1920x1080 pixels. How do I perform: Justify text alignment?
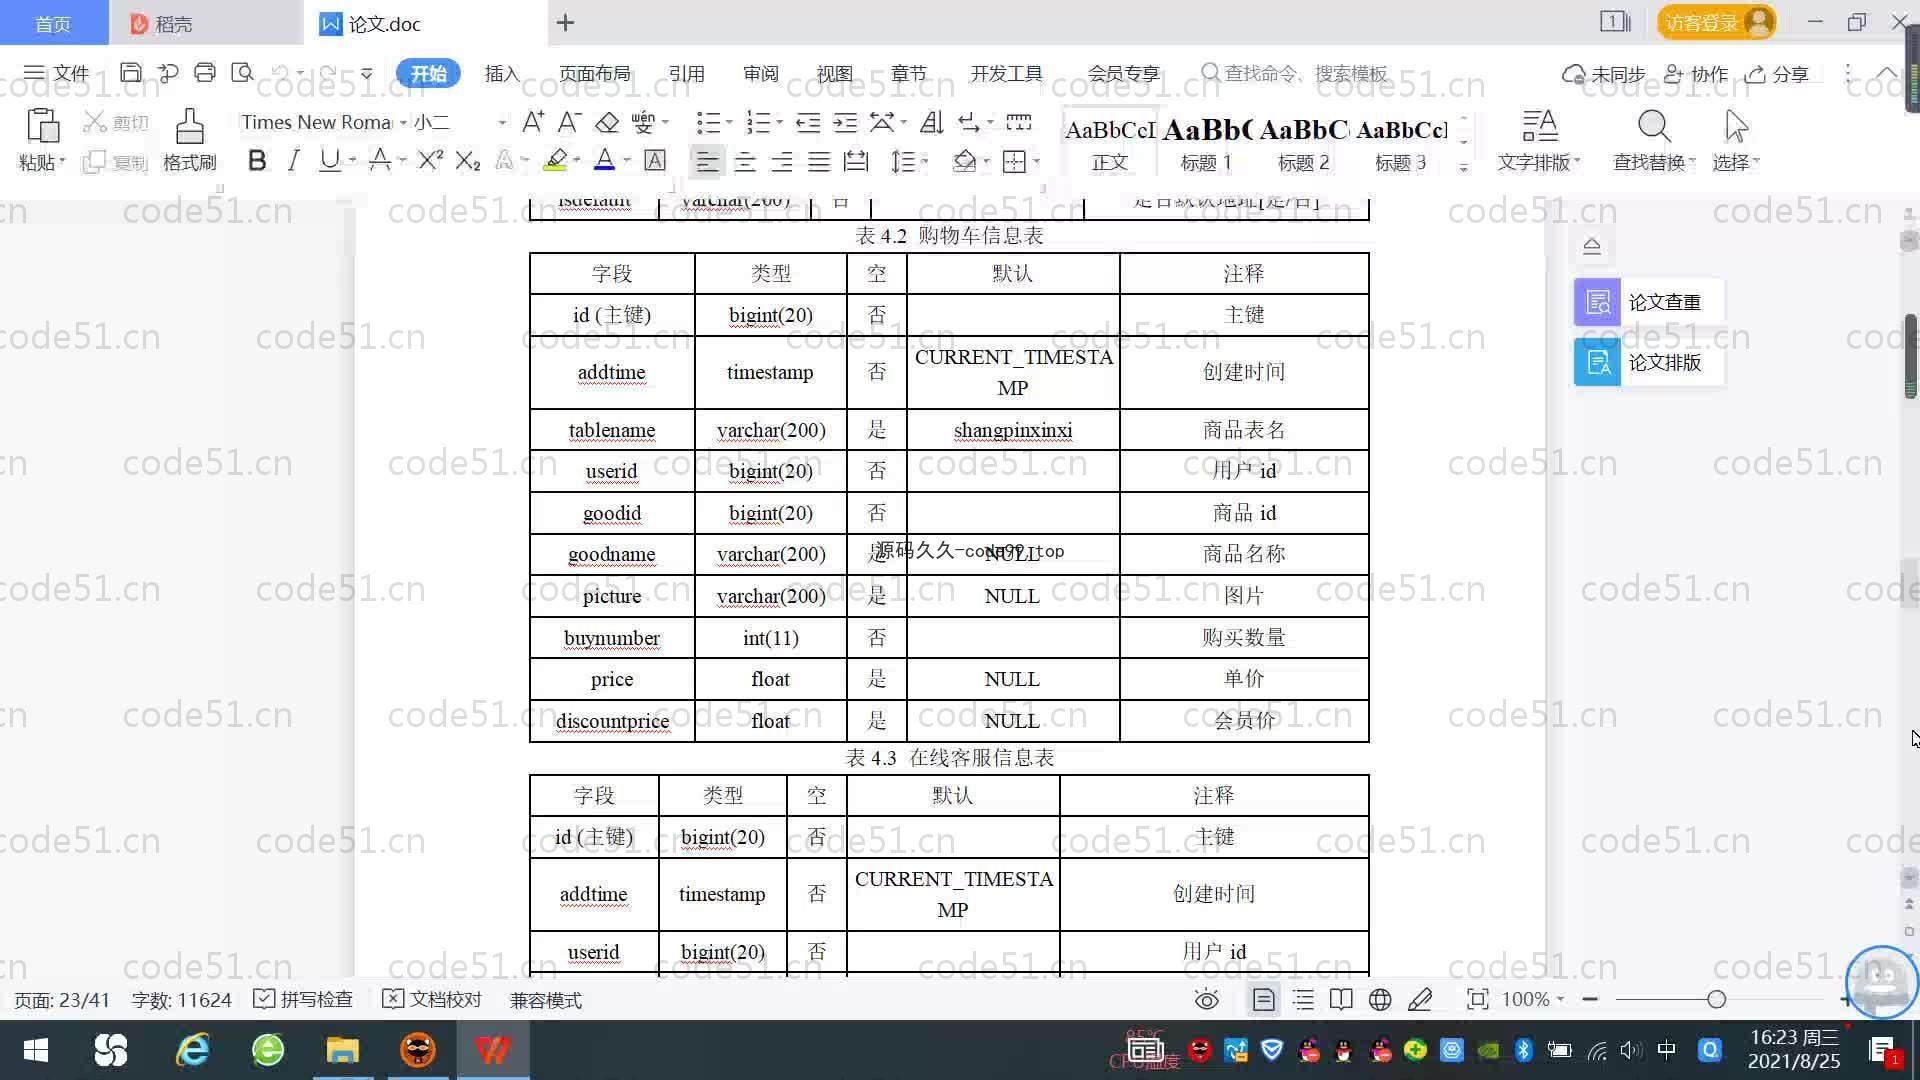[819, 161]
